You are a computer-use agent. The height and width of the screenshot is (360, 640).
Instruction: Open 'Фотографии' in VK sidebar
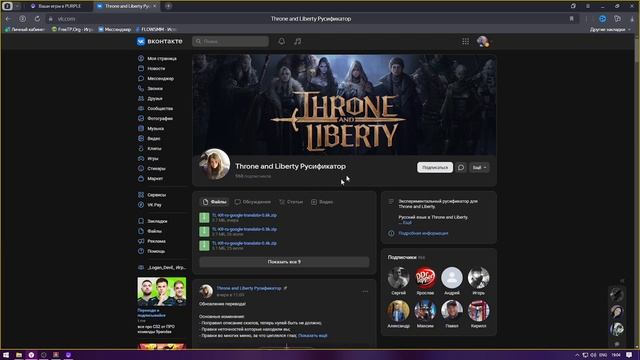point(161,118)
